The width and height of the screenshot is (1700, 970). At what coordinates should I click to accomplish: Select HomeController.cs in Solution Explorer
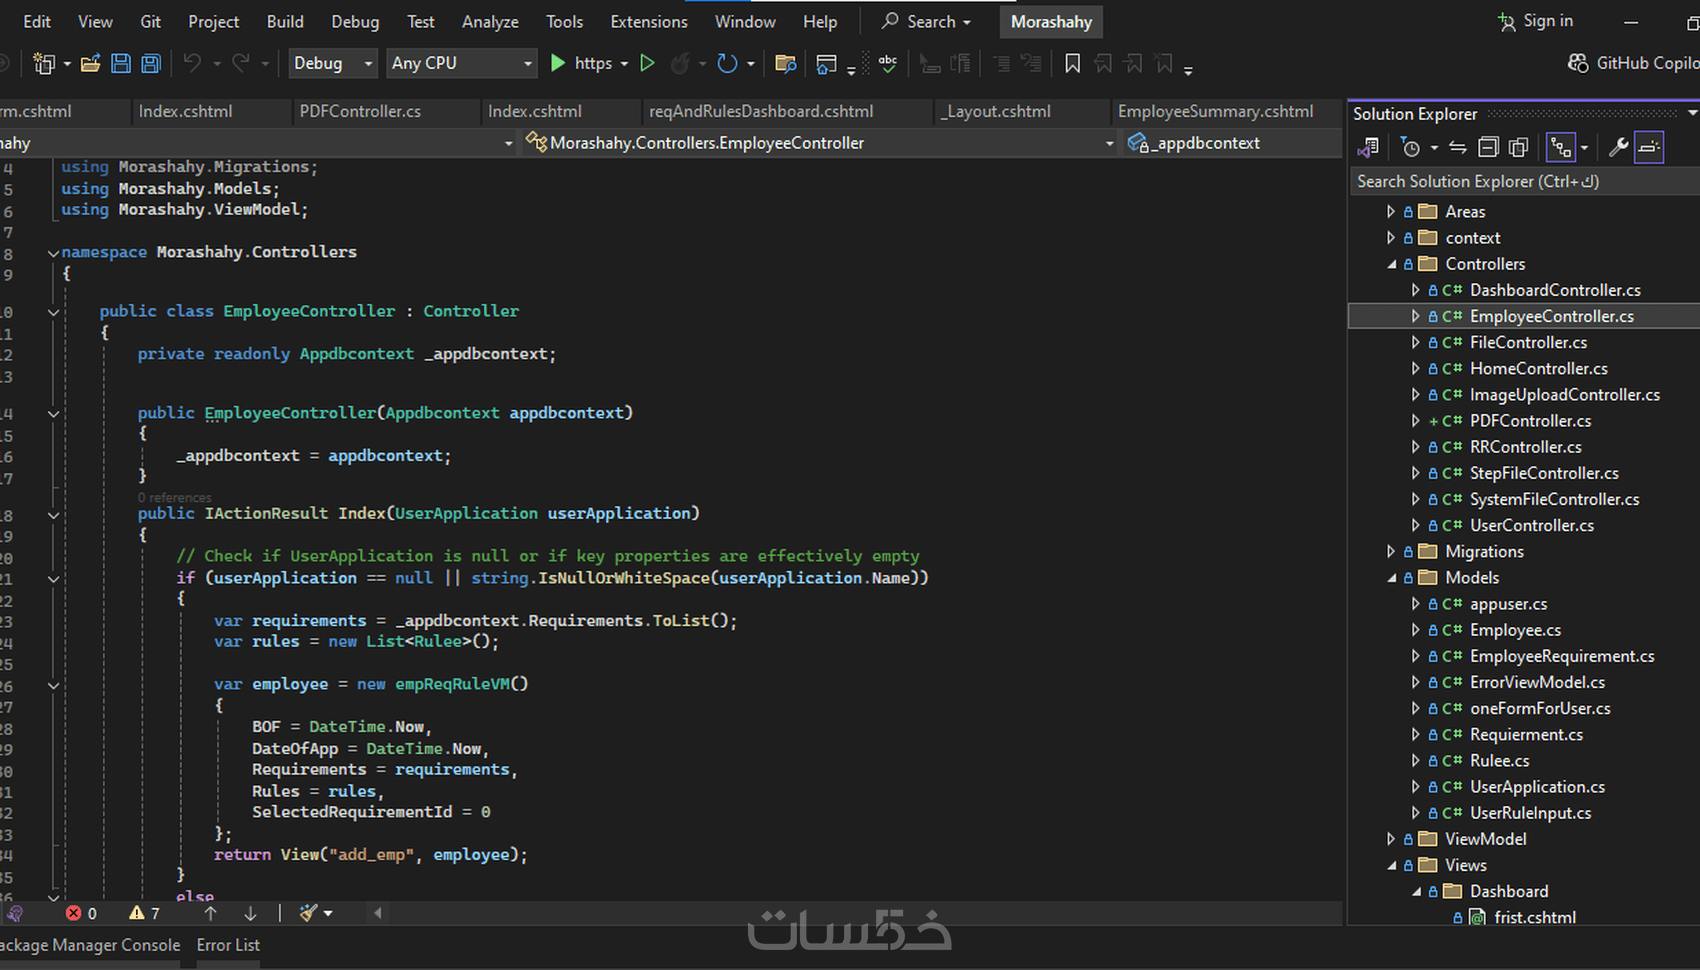coord(1539,369)
